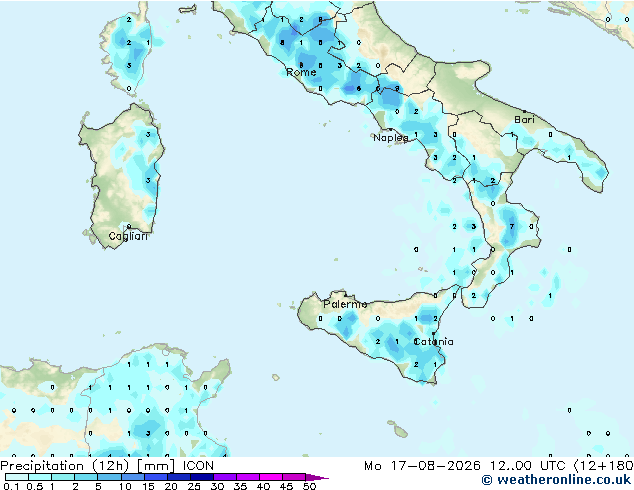Select the 25–30 mm navy legend swatch
Screen dimensions: 634x490
(x=201, y=477)
